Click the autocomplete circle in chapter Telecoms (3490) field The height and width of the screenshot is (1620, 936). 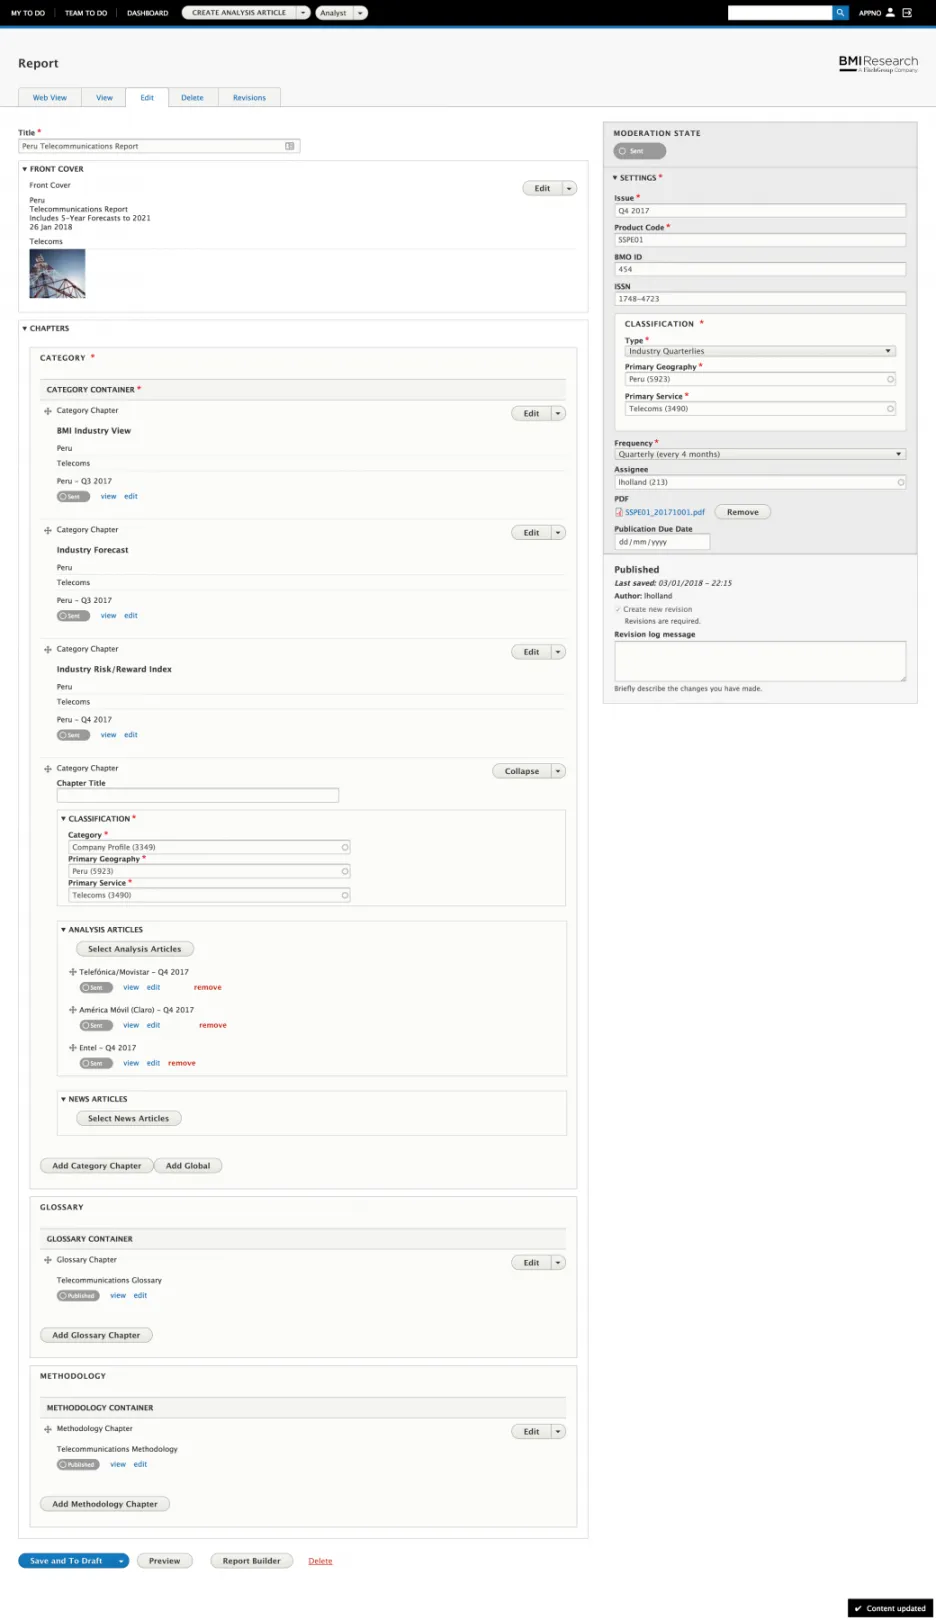point(345,895)
